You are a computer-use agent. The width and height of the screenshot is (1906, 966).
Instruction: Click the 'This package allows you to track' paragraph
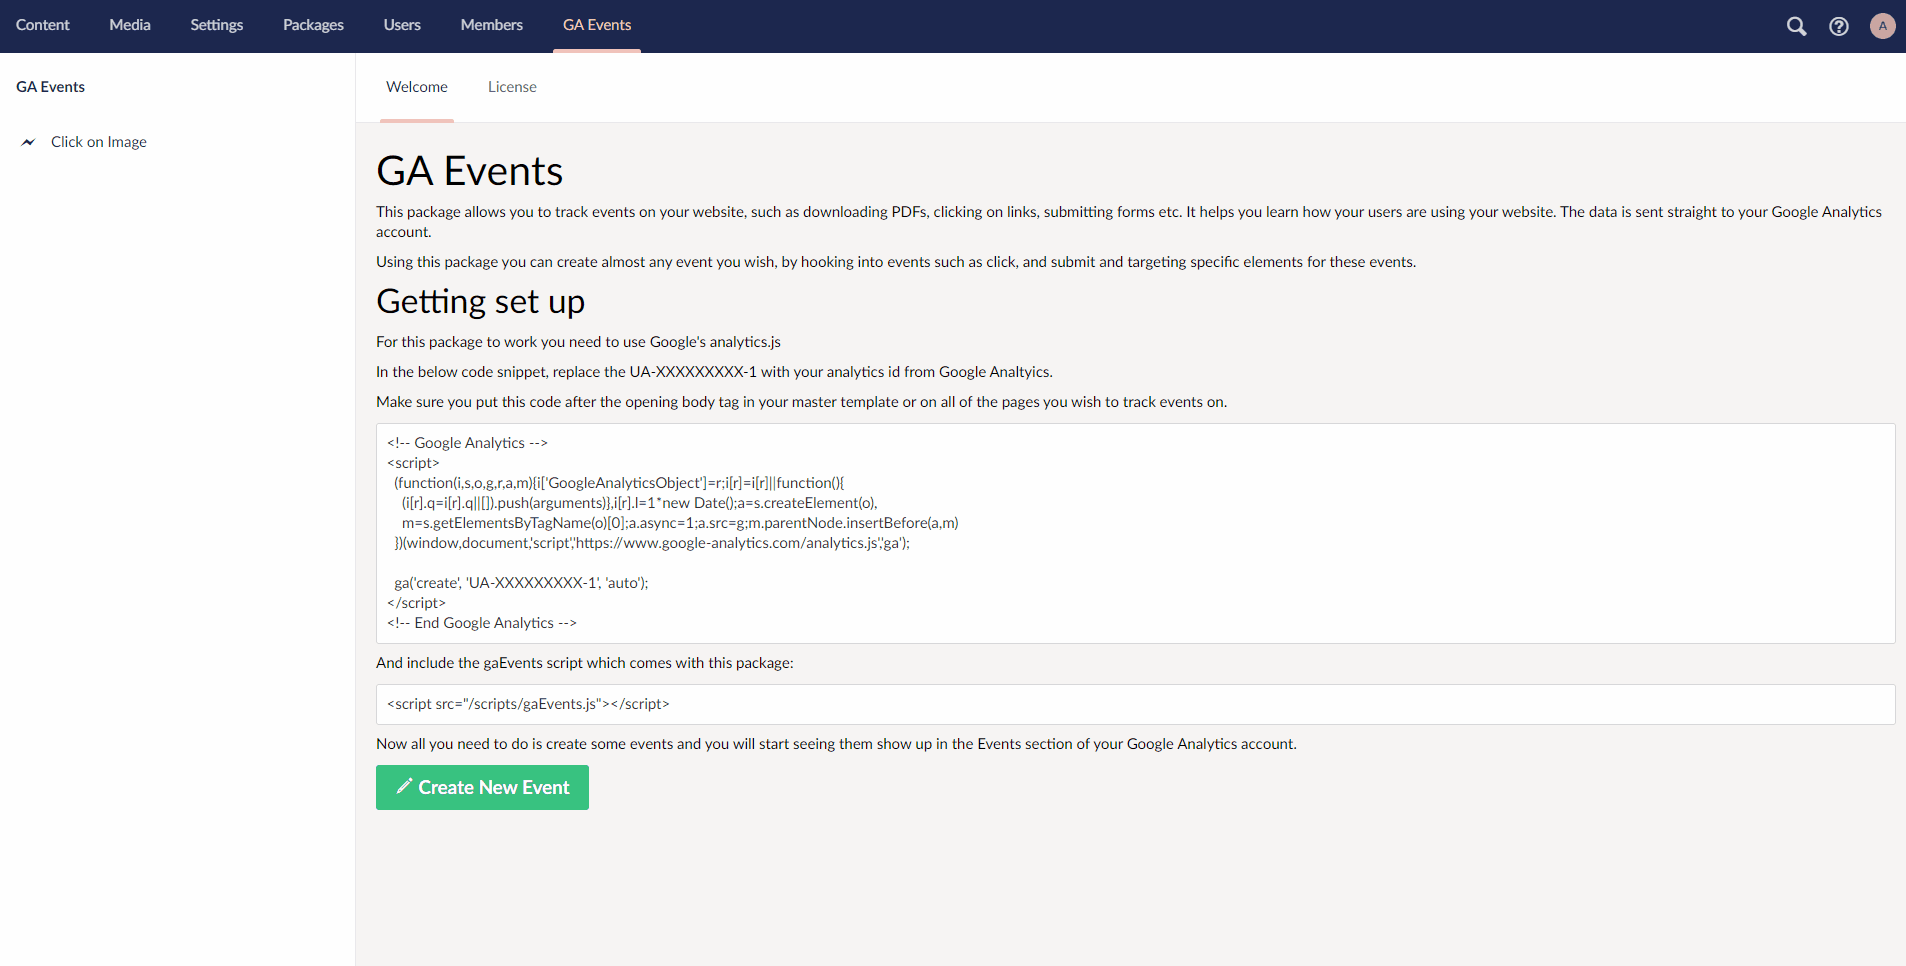(1129, 222)
